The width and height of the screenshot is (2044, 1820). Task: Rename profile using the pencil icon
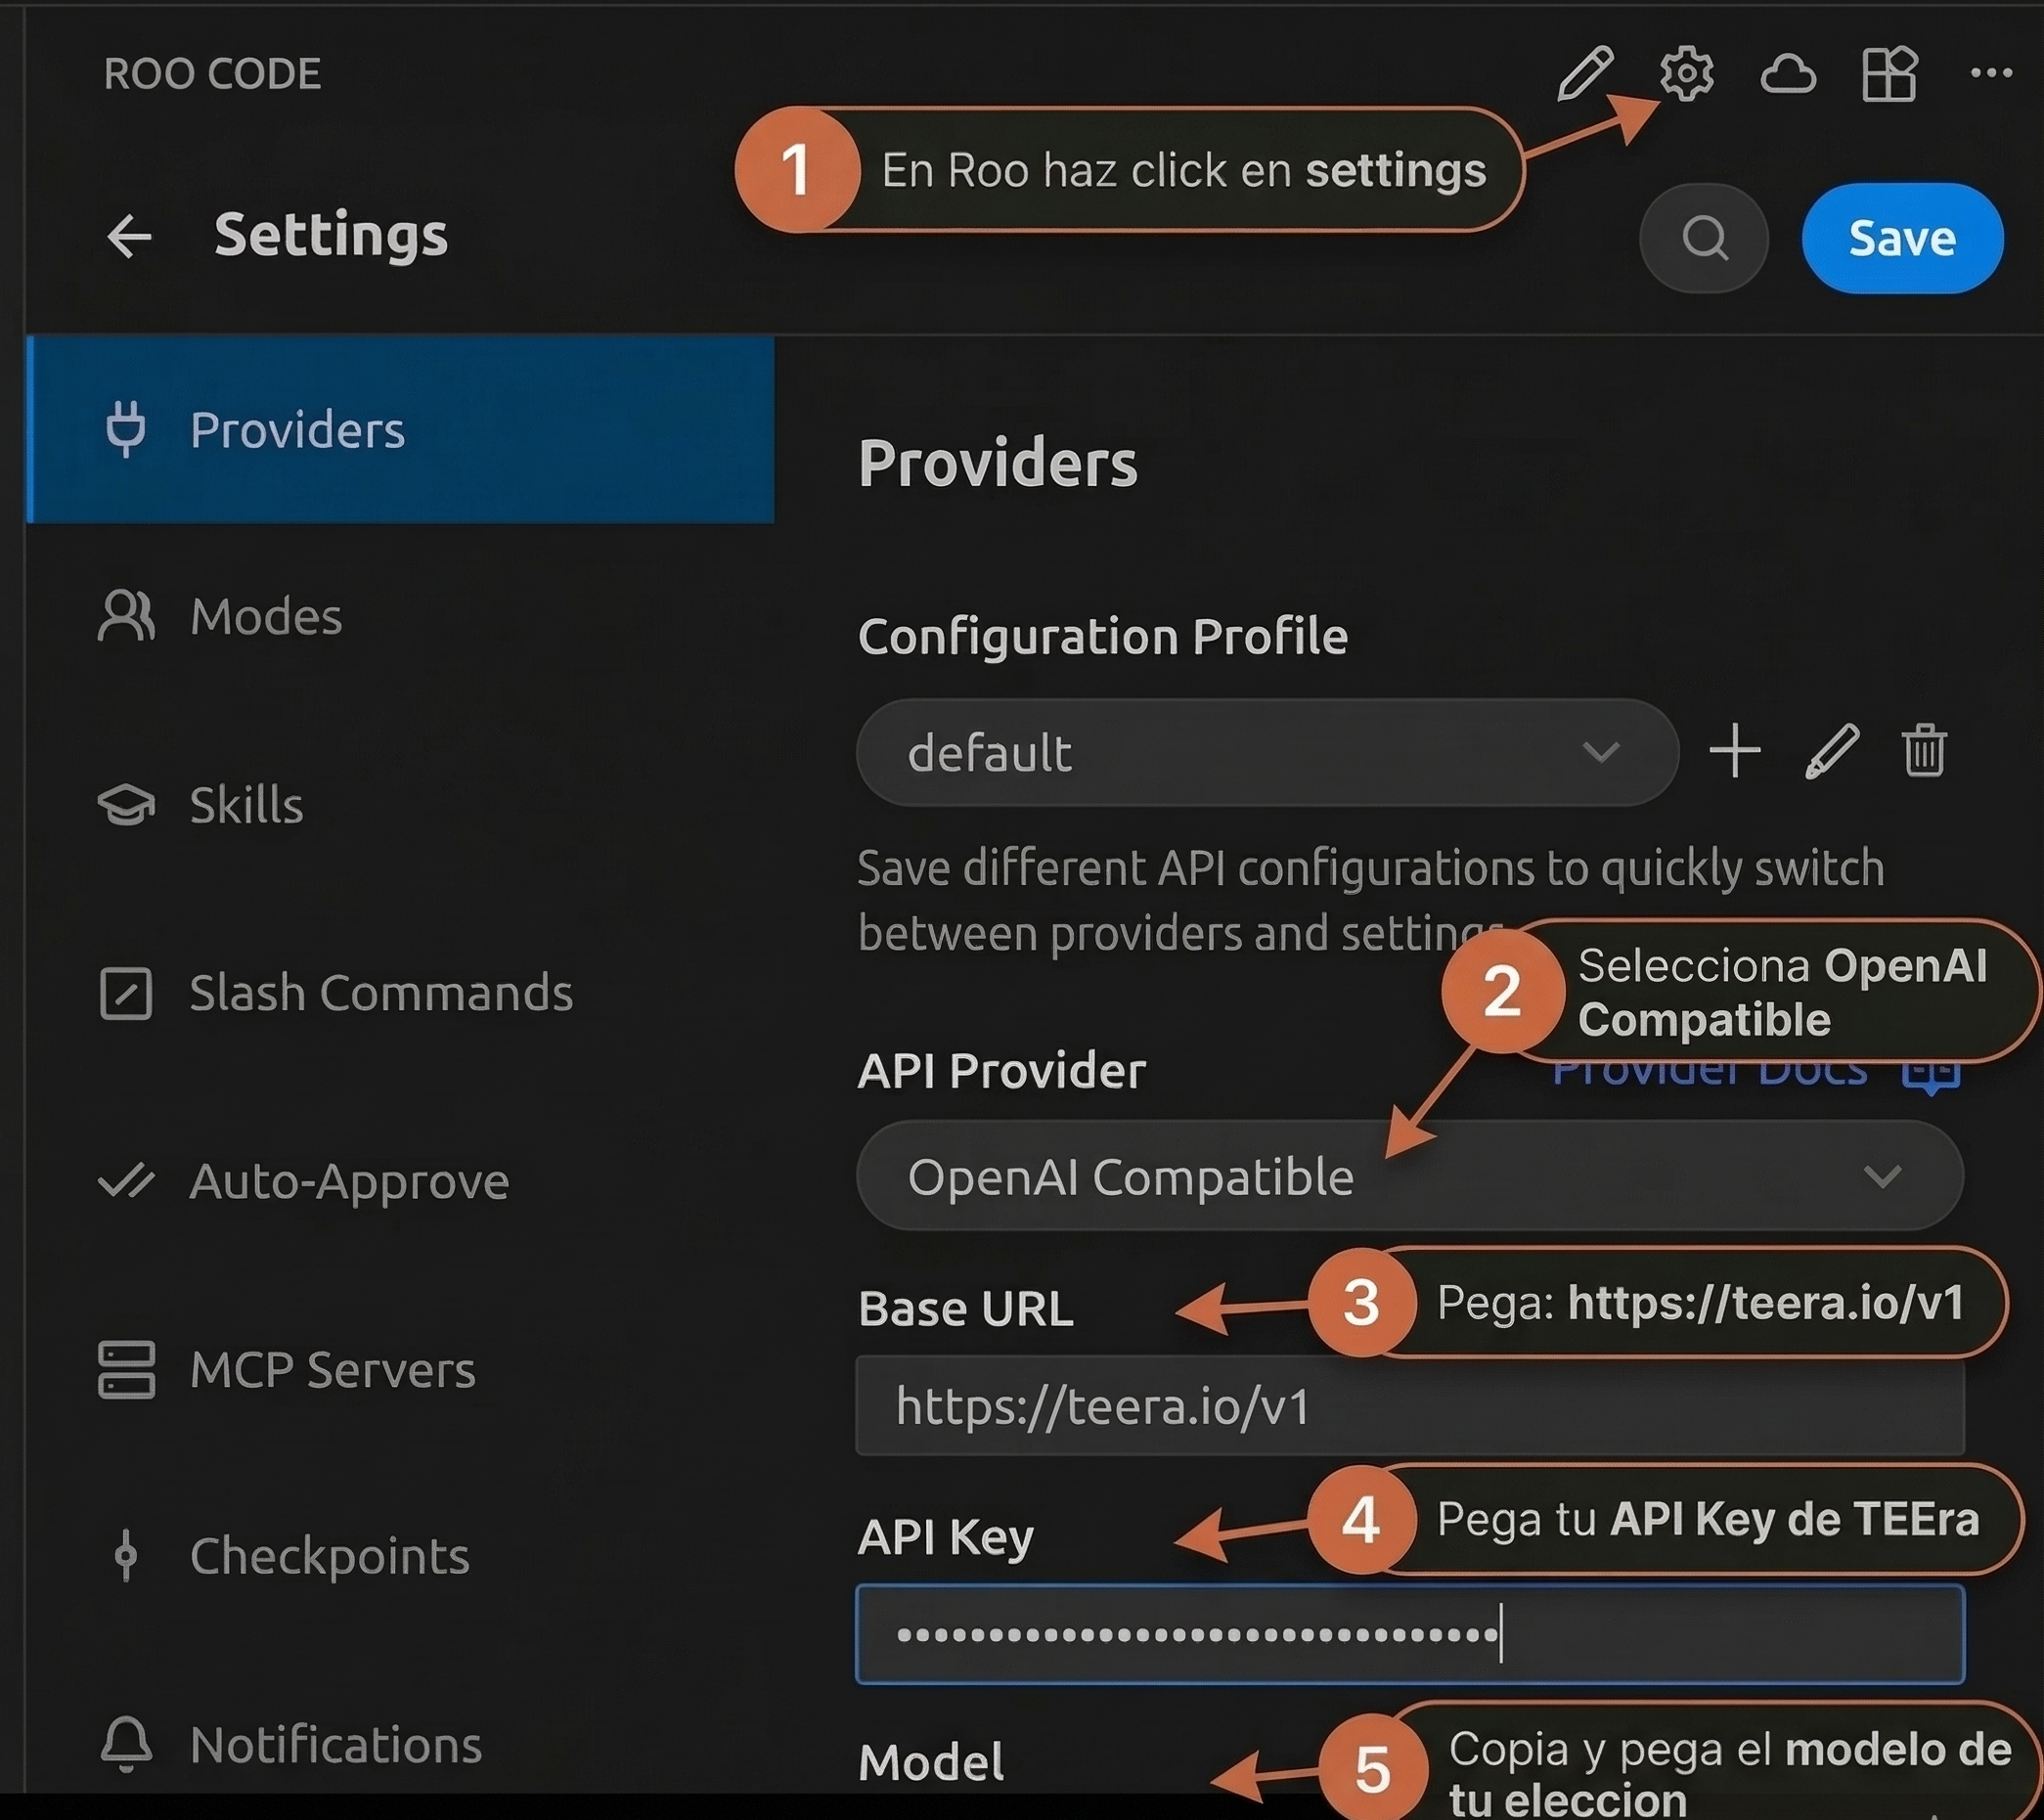1831,751
